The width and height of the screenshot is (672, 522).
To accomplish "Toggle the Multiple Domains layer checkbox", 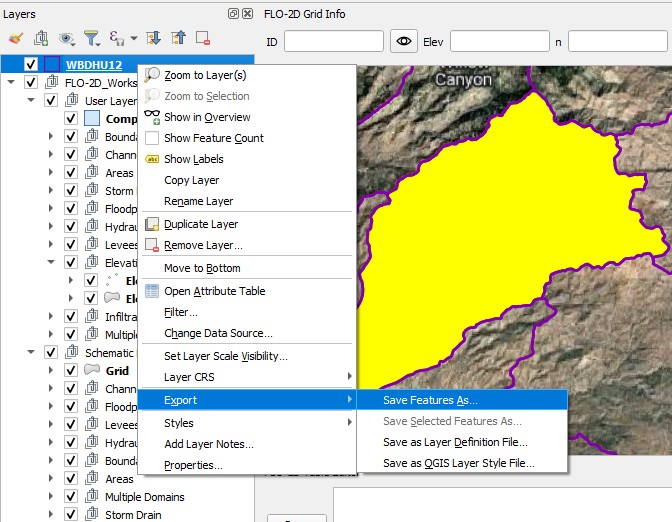I will pyautogui.click(x=71, y=497).
